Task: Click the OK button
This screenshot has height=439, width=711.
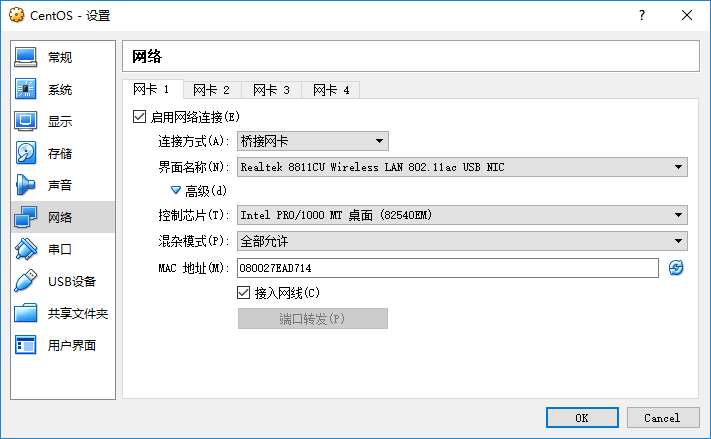Action: (x=581, y=417)
